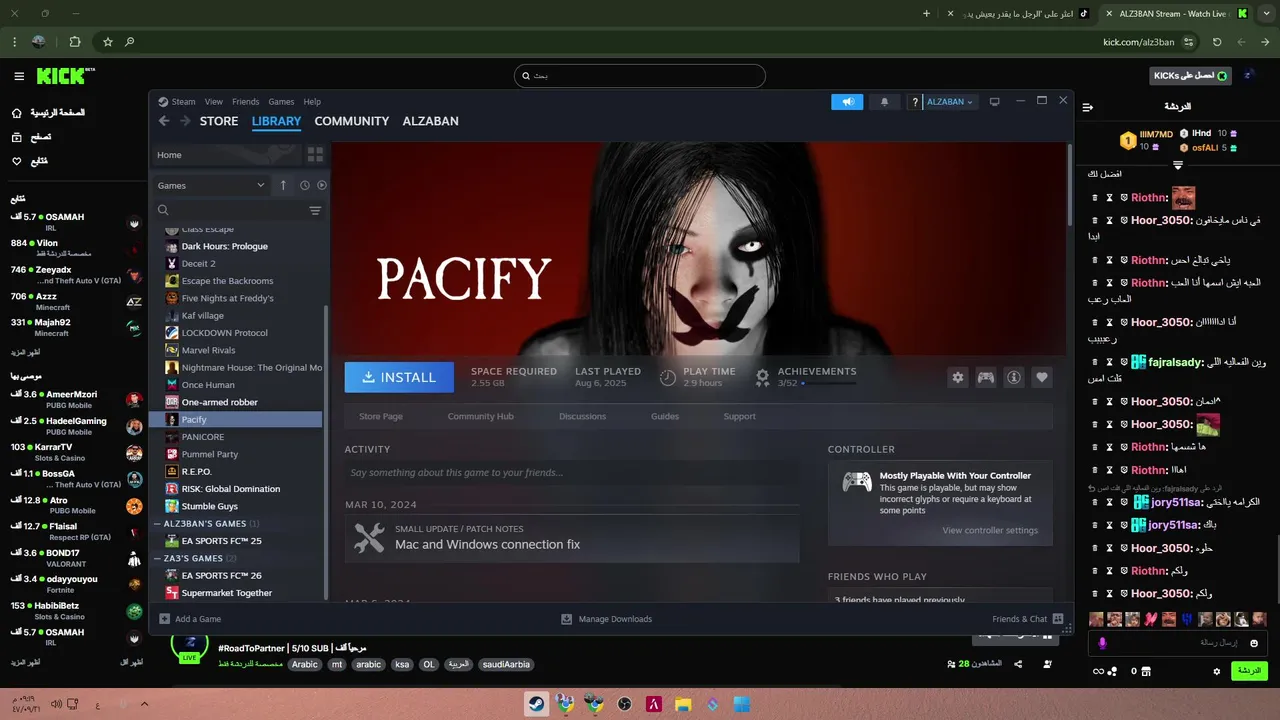Open Friends & Chat in Steam

click(x=1026, y=619)
